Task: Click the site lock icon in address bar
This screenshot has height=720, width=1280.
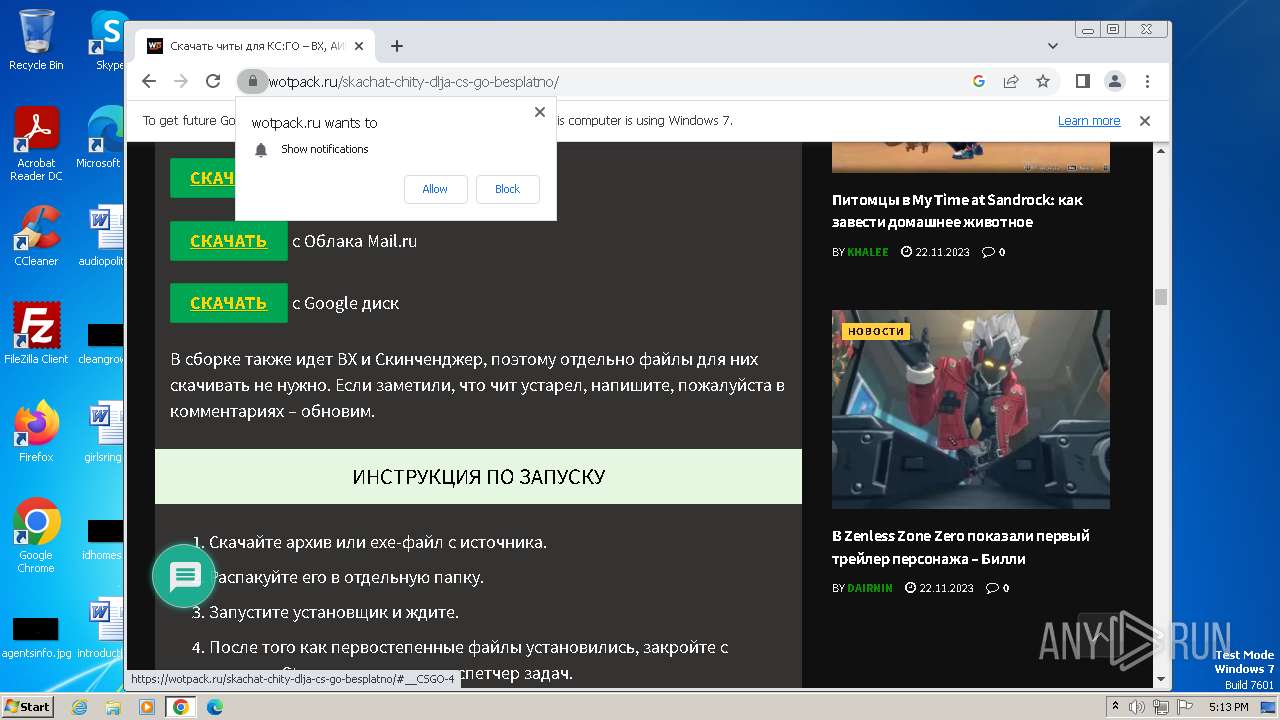Action: pyautogui.click(x=252, y=81)
